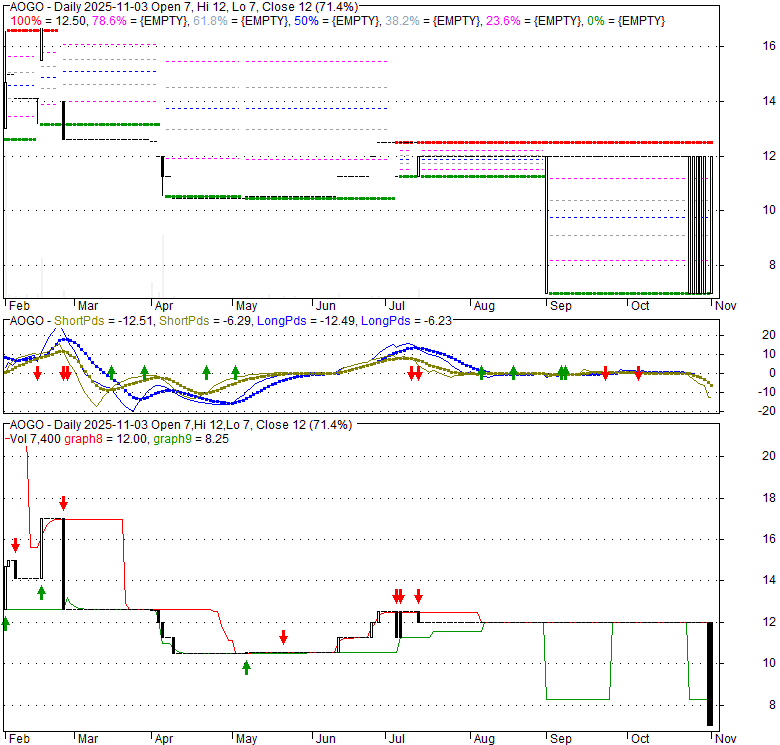Viewport: 780px width, 745px height.
Task: Click the 10 price label on top chart axis
Action: click(x=769, y=210)
